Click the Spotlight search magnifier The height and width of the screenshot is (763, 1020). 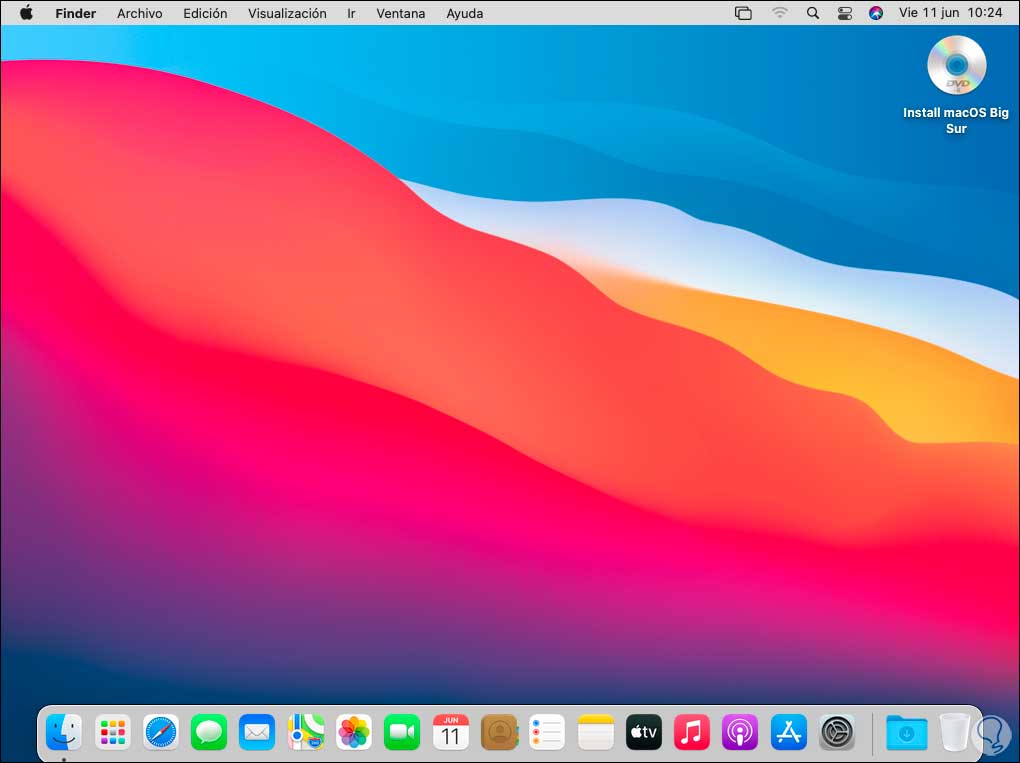(812, 13)
